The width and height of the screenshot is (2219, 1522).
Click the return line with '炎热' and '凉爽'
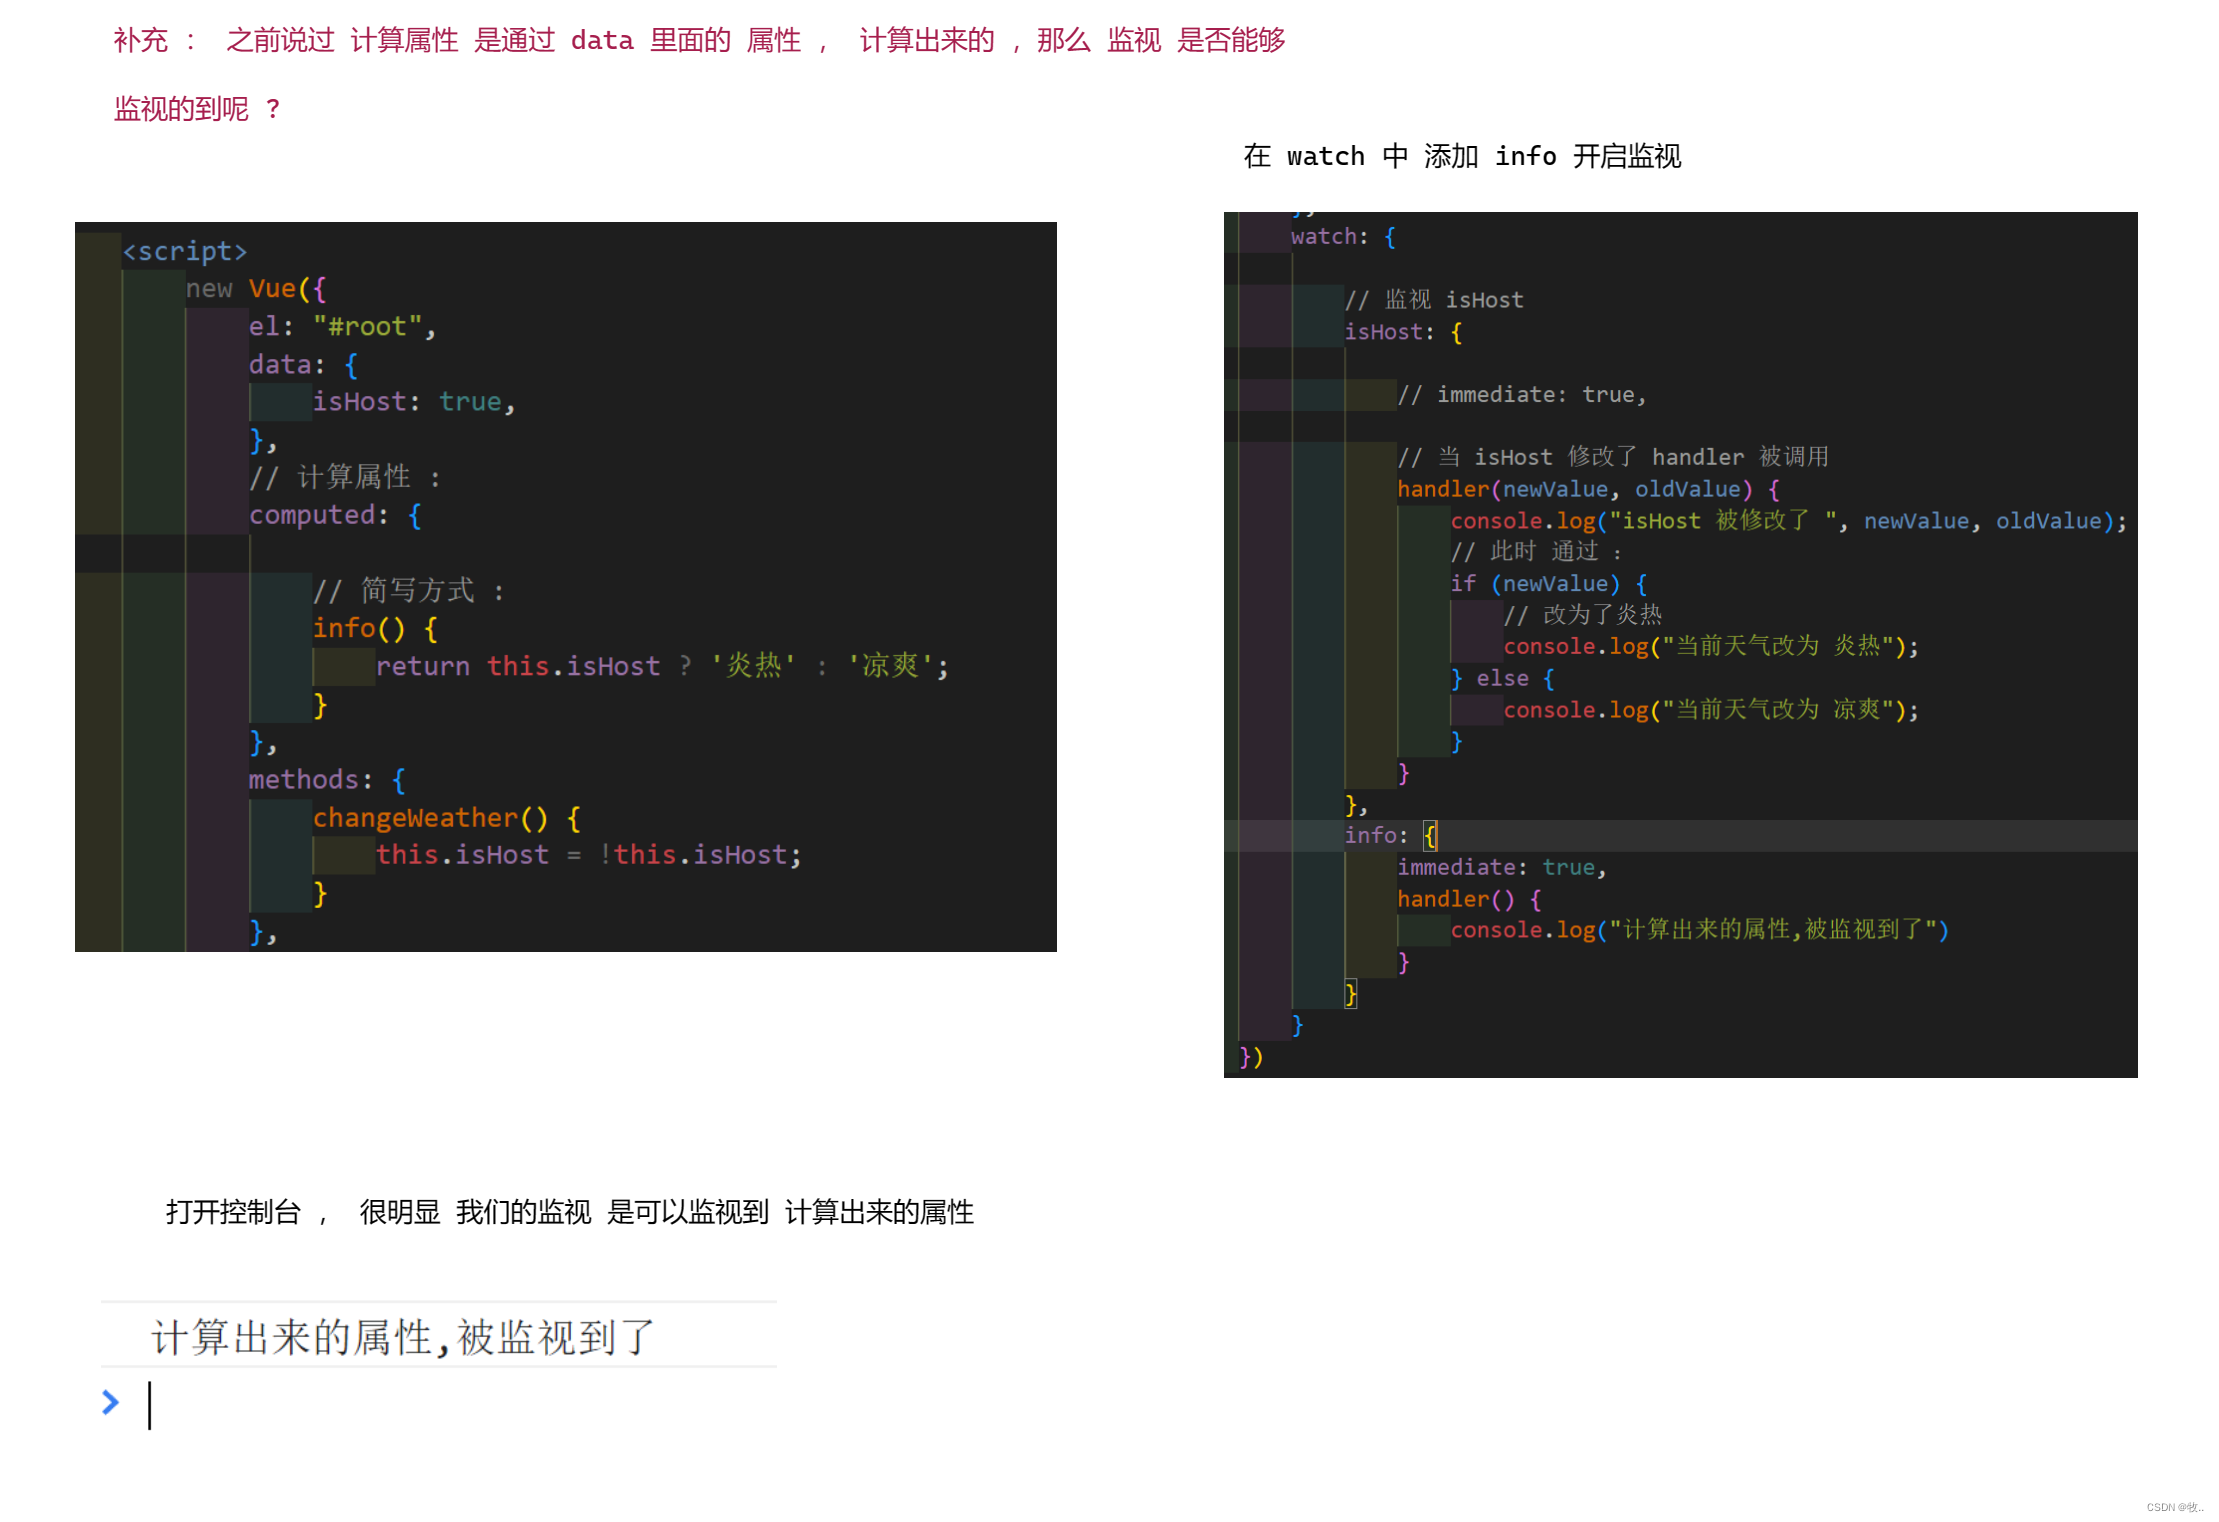(662, 666)
